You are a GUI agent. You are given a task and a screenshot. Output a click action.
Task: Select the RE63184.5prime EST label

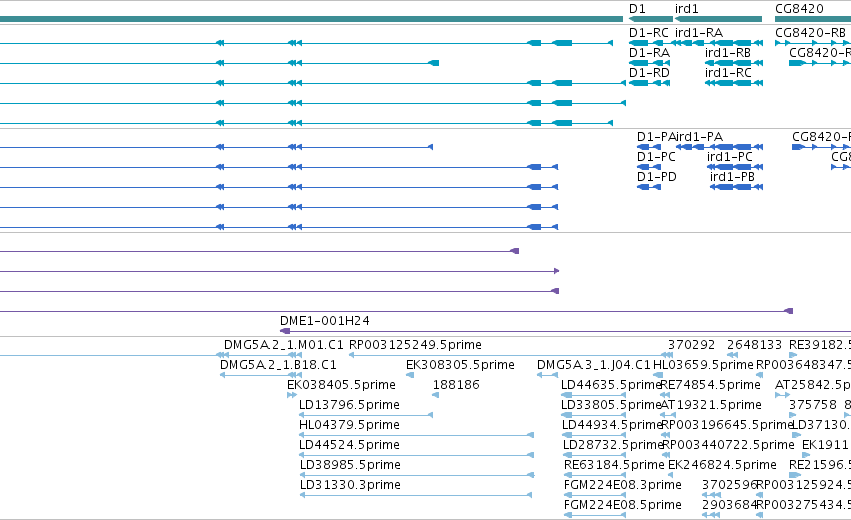pos(614,465)
